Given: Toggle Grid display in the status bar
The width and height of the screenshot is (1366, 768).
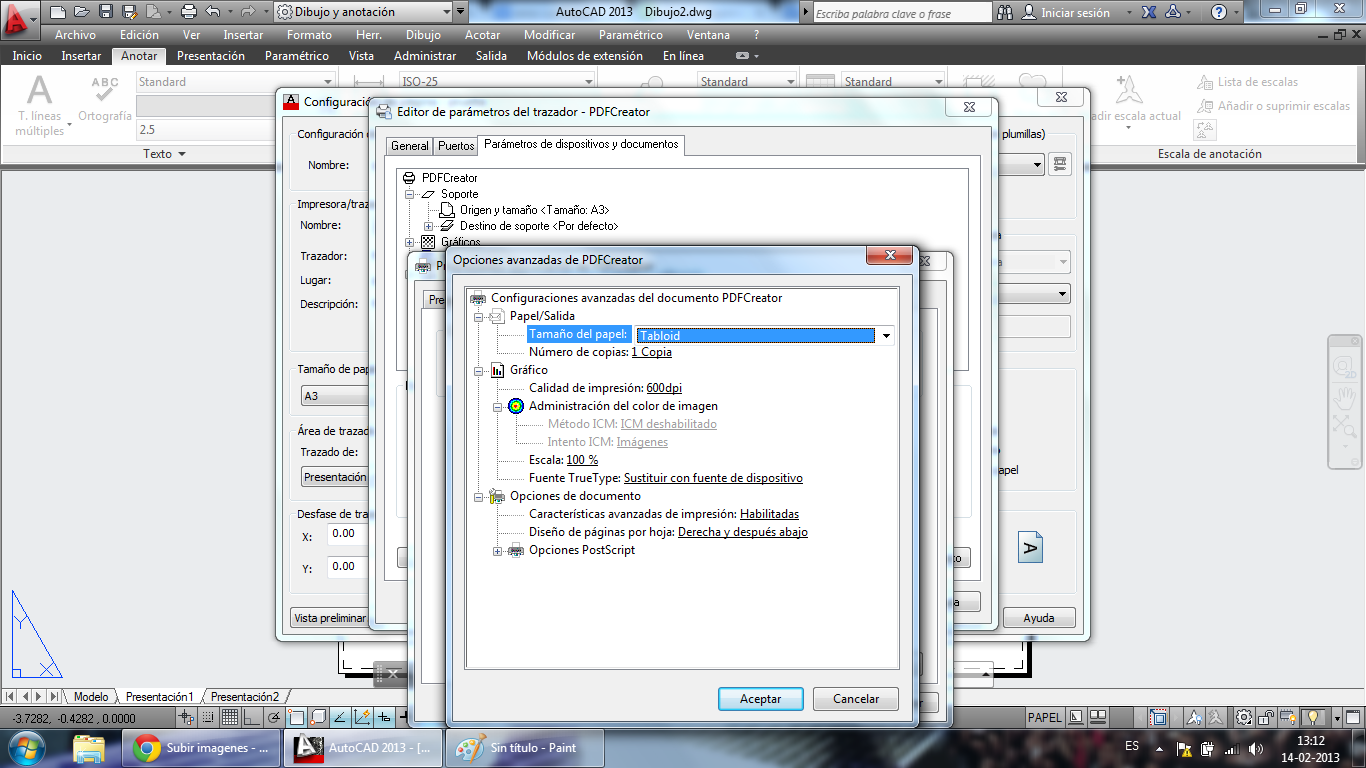Looking at the screenshot, I should coord(230,717).
